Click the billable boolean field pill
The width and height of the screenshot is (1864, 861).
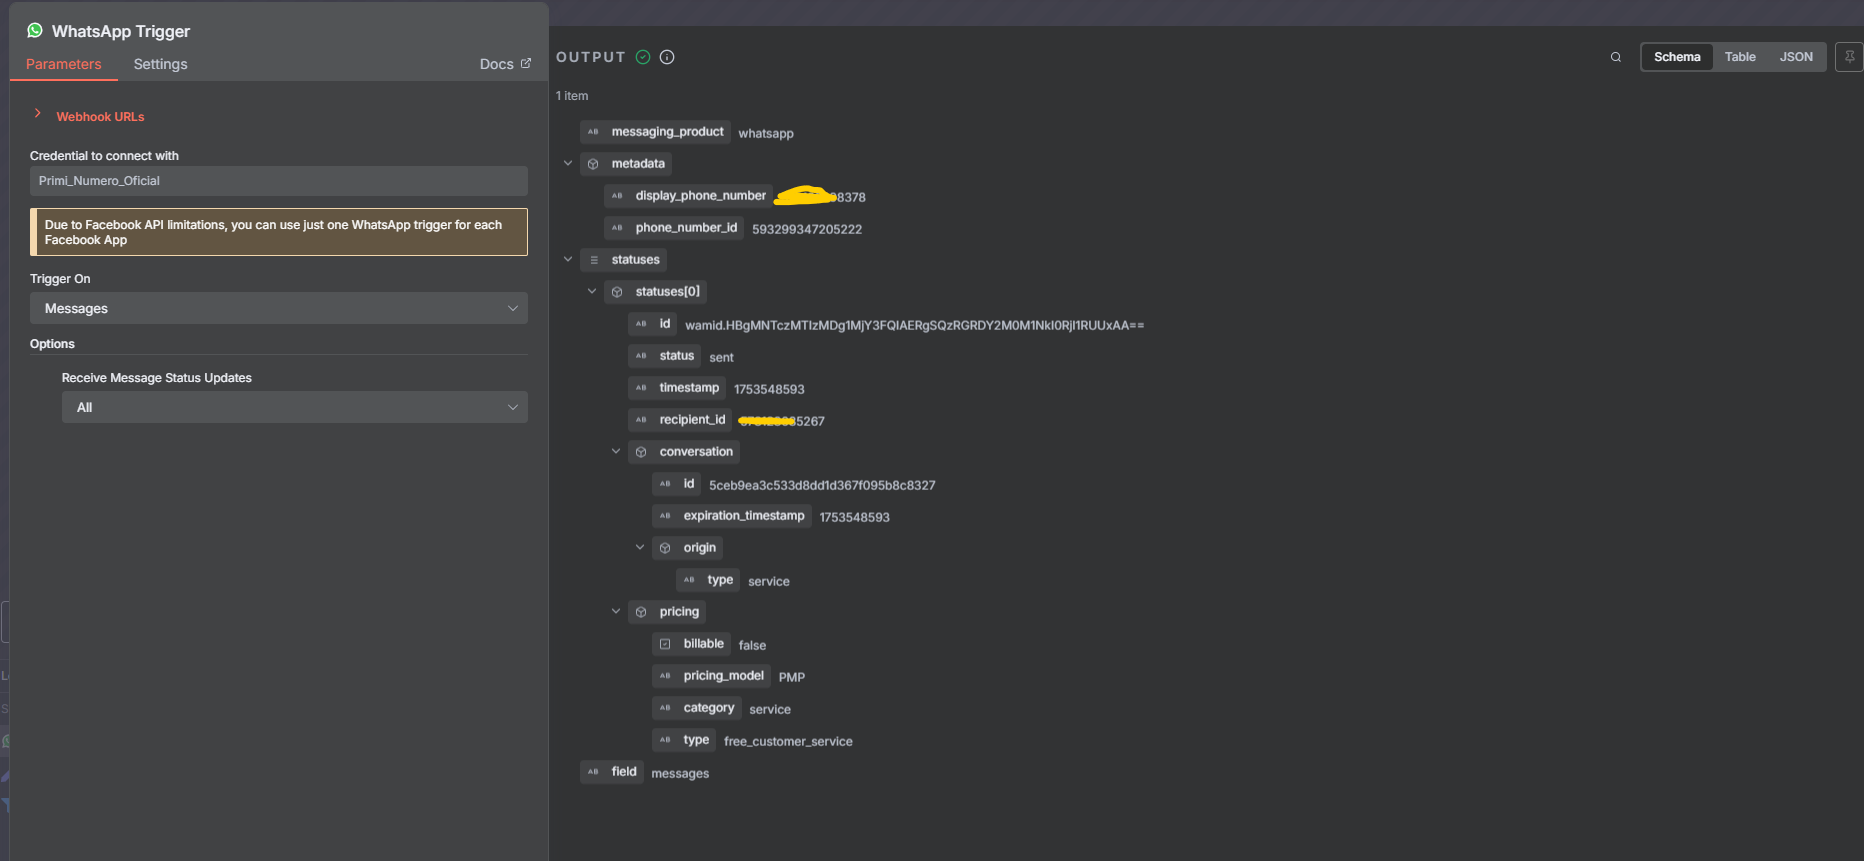(x=691, y=644)
